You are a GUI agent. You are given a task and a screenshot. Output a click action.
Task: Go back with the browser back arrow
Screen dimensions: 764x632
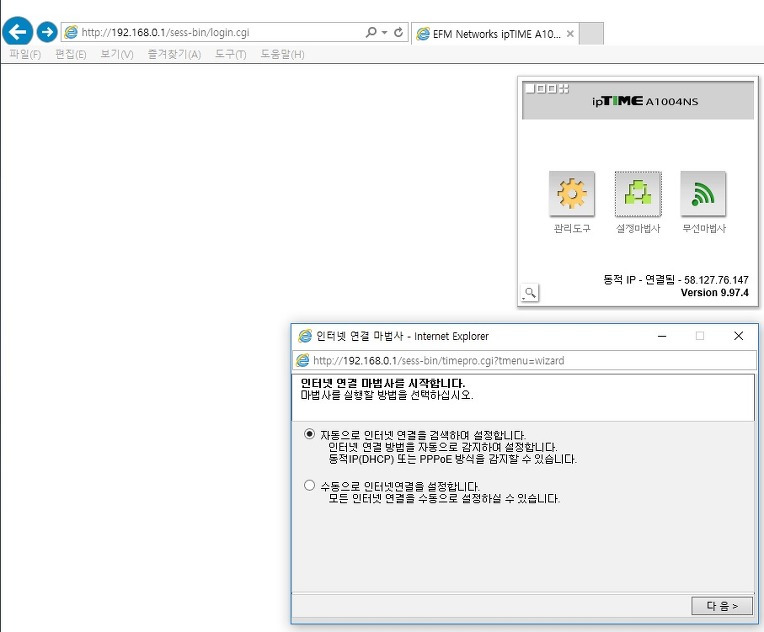pos(18,32)
